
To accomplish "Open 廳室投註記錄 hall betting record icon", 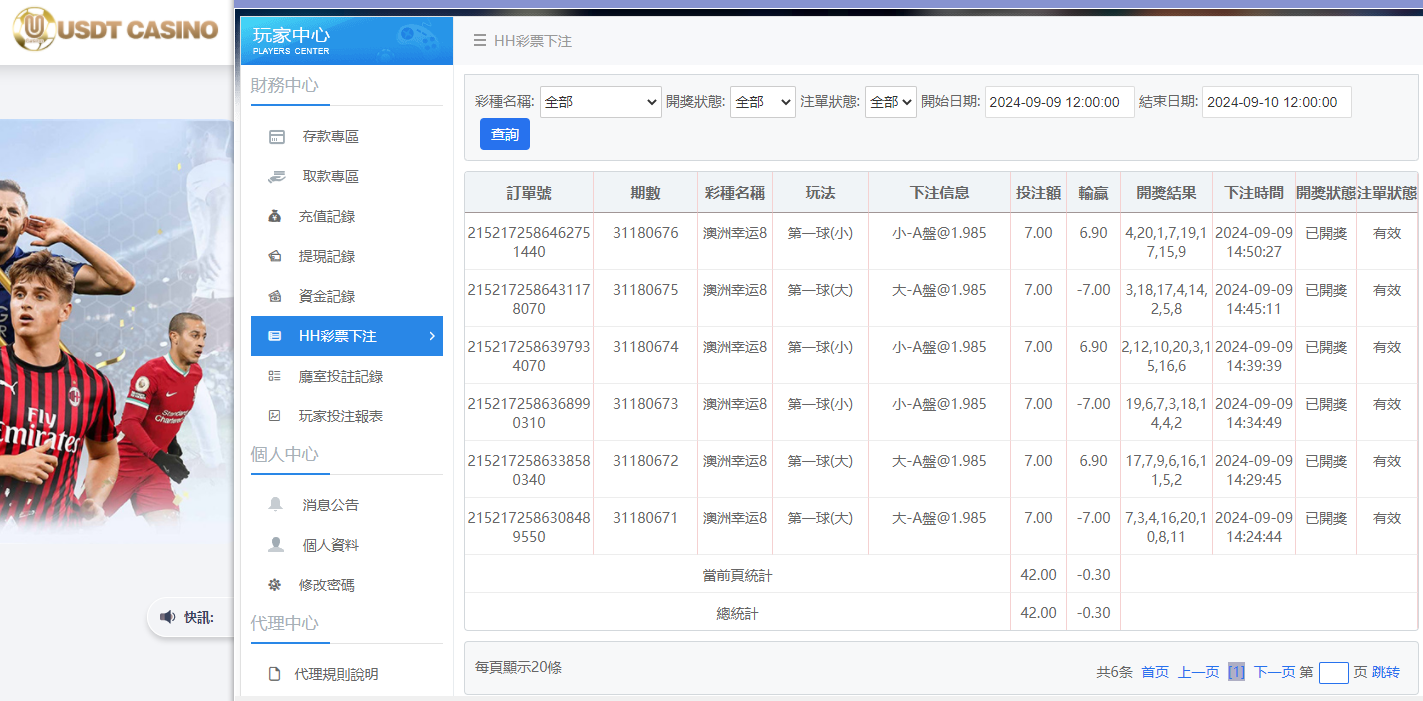I will coord(275,376).
